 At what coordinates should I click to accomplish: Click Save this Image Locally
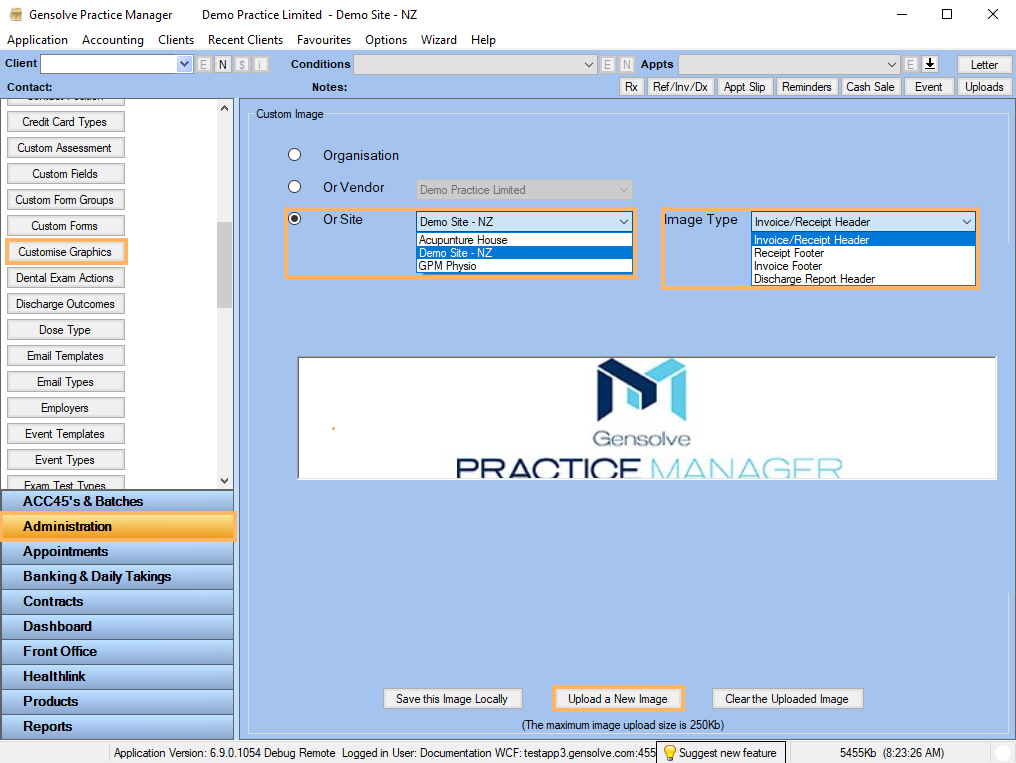click(452, 699)
